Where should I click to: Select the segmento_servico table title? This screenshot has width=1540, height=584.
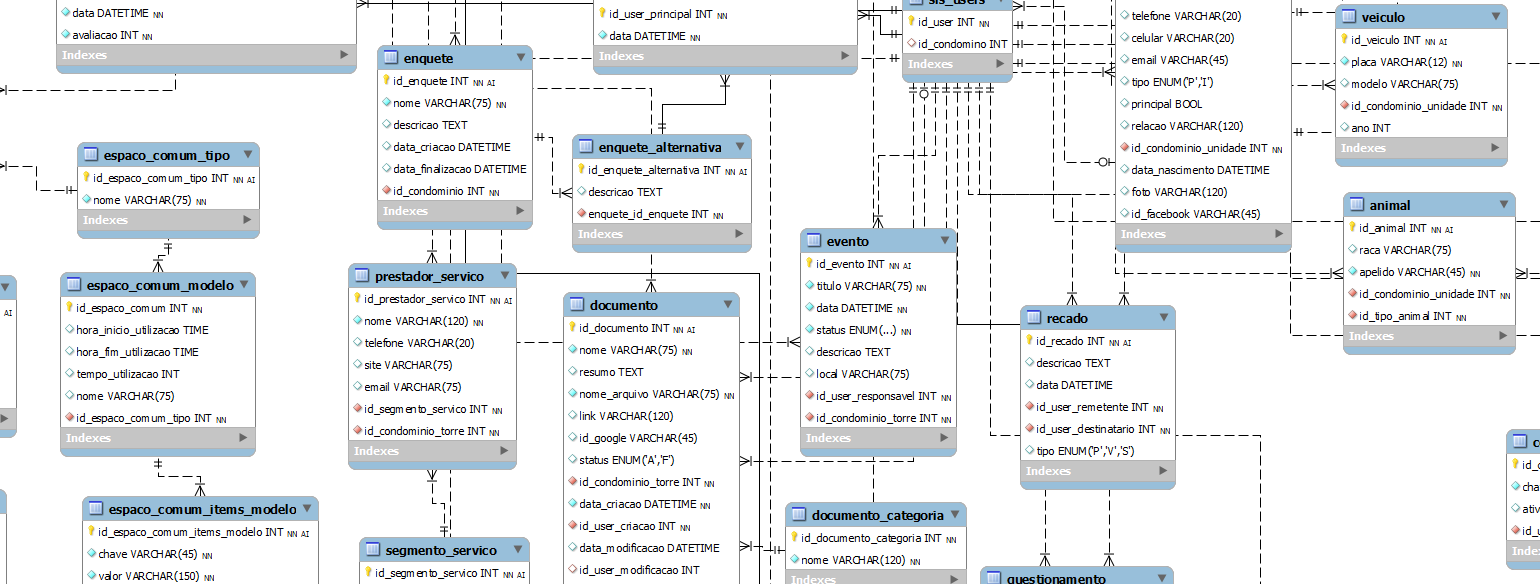[x=440, y=550]
